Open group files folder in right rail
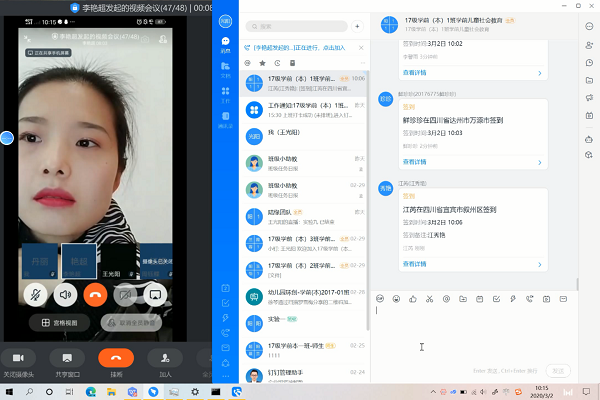Screen dimensions: 600x400 click(x=589, y=80)
